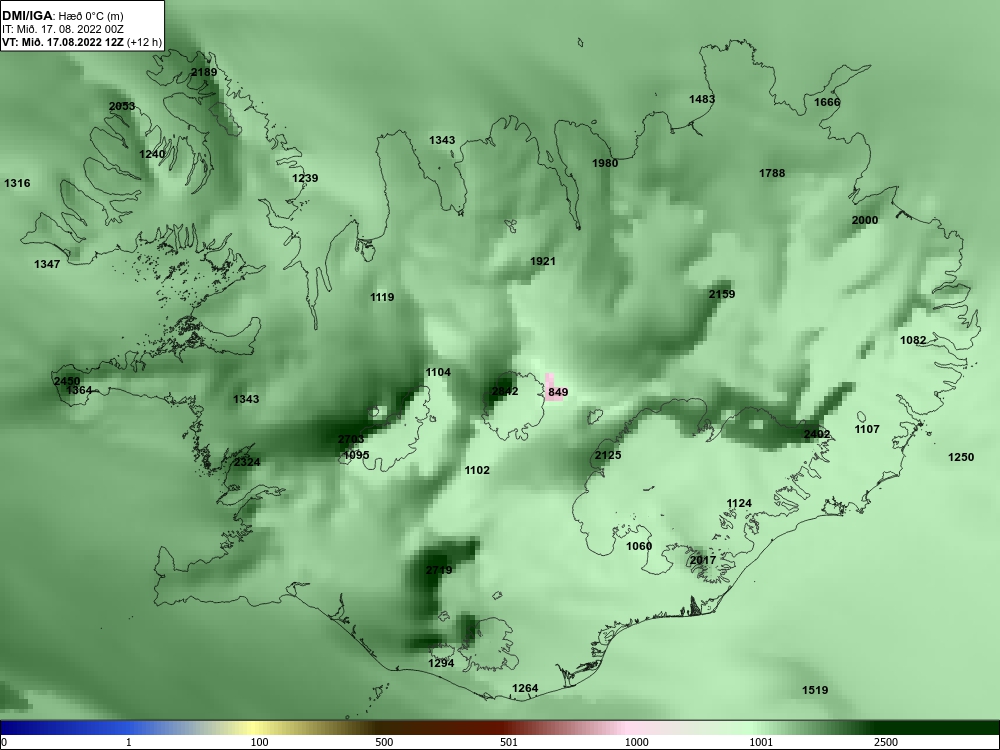1000x750 pixels.
Task: Select the 2324 value label
Action: click(247, 462)
